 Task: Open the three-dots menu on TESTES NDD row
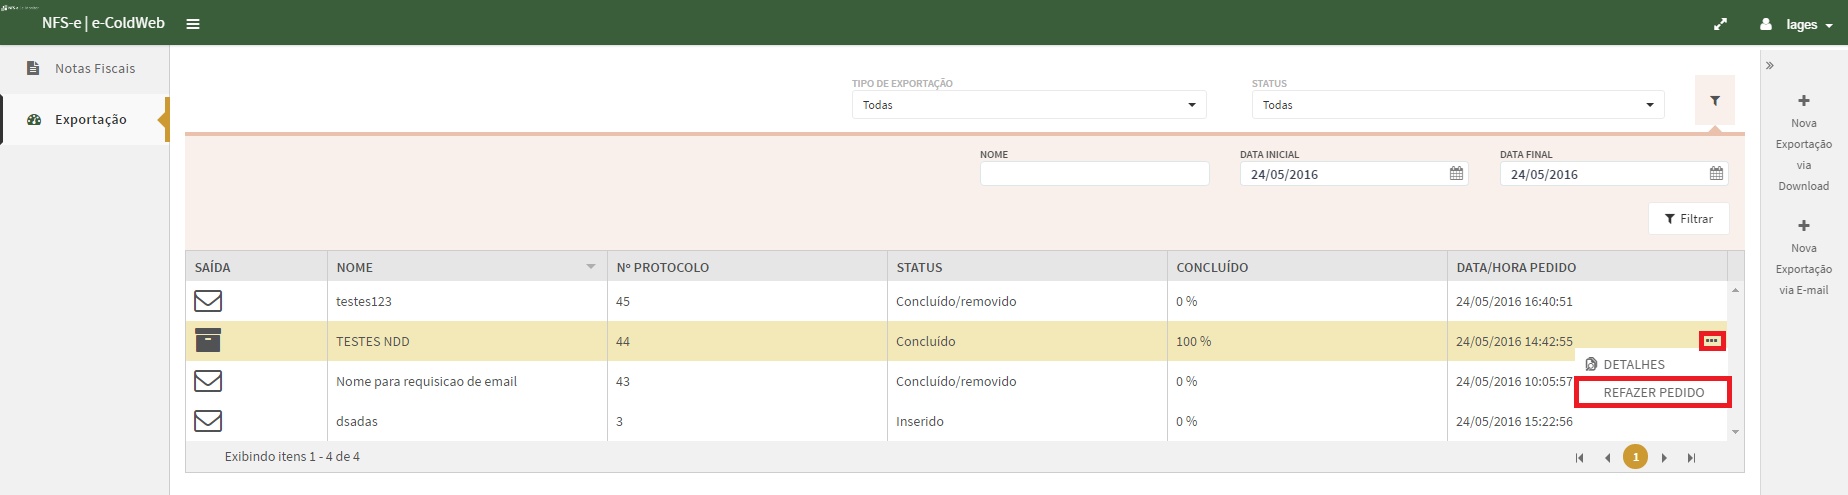click(x=1712, y=341)
